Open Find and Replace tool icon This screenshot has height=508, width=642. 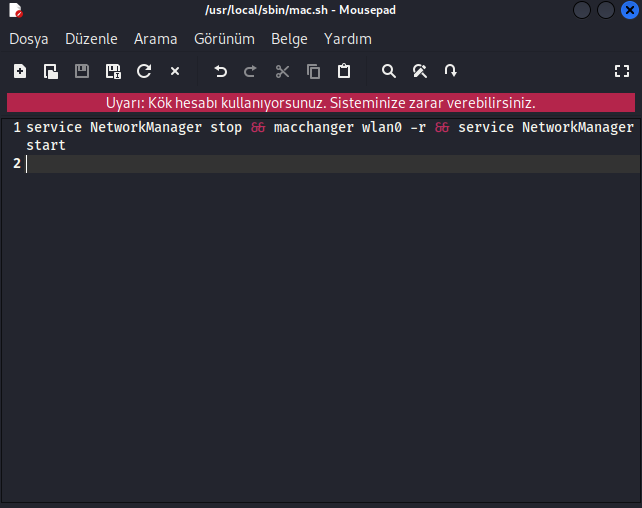tap(420, 71)
